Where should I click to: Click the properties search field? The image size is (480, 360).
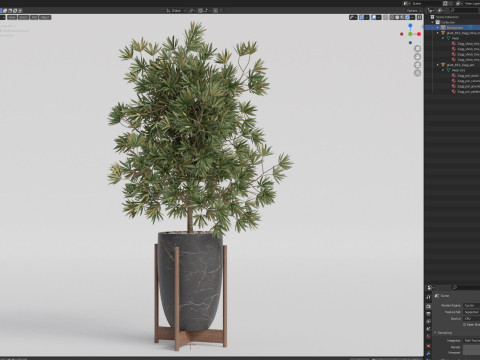click(x=466, y=287)
